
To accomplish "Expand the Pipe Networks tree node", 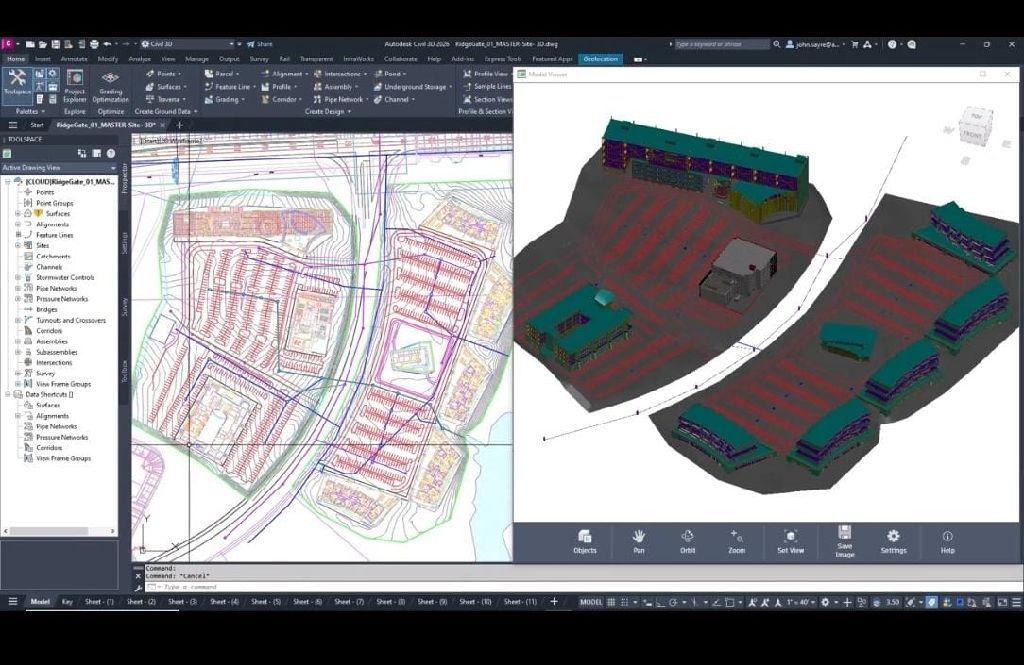I will click(18, 288).
